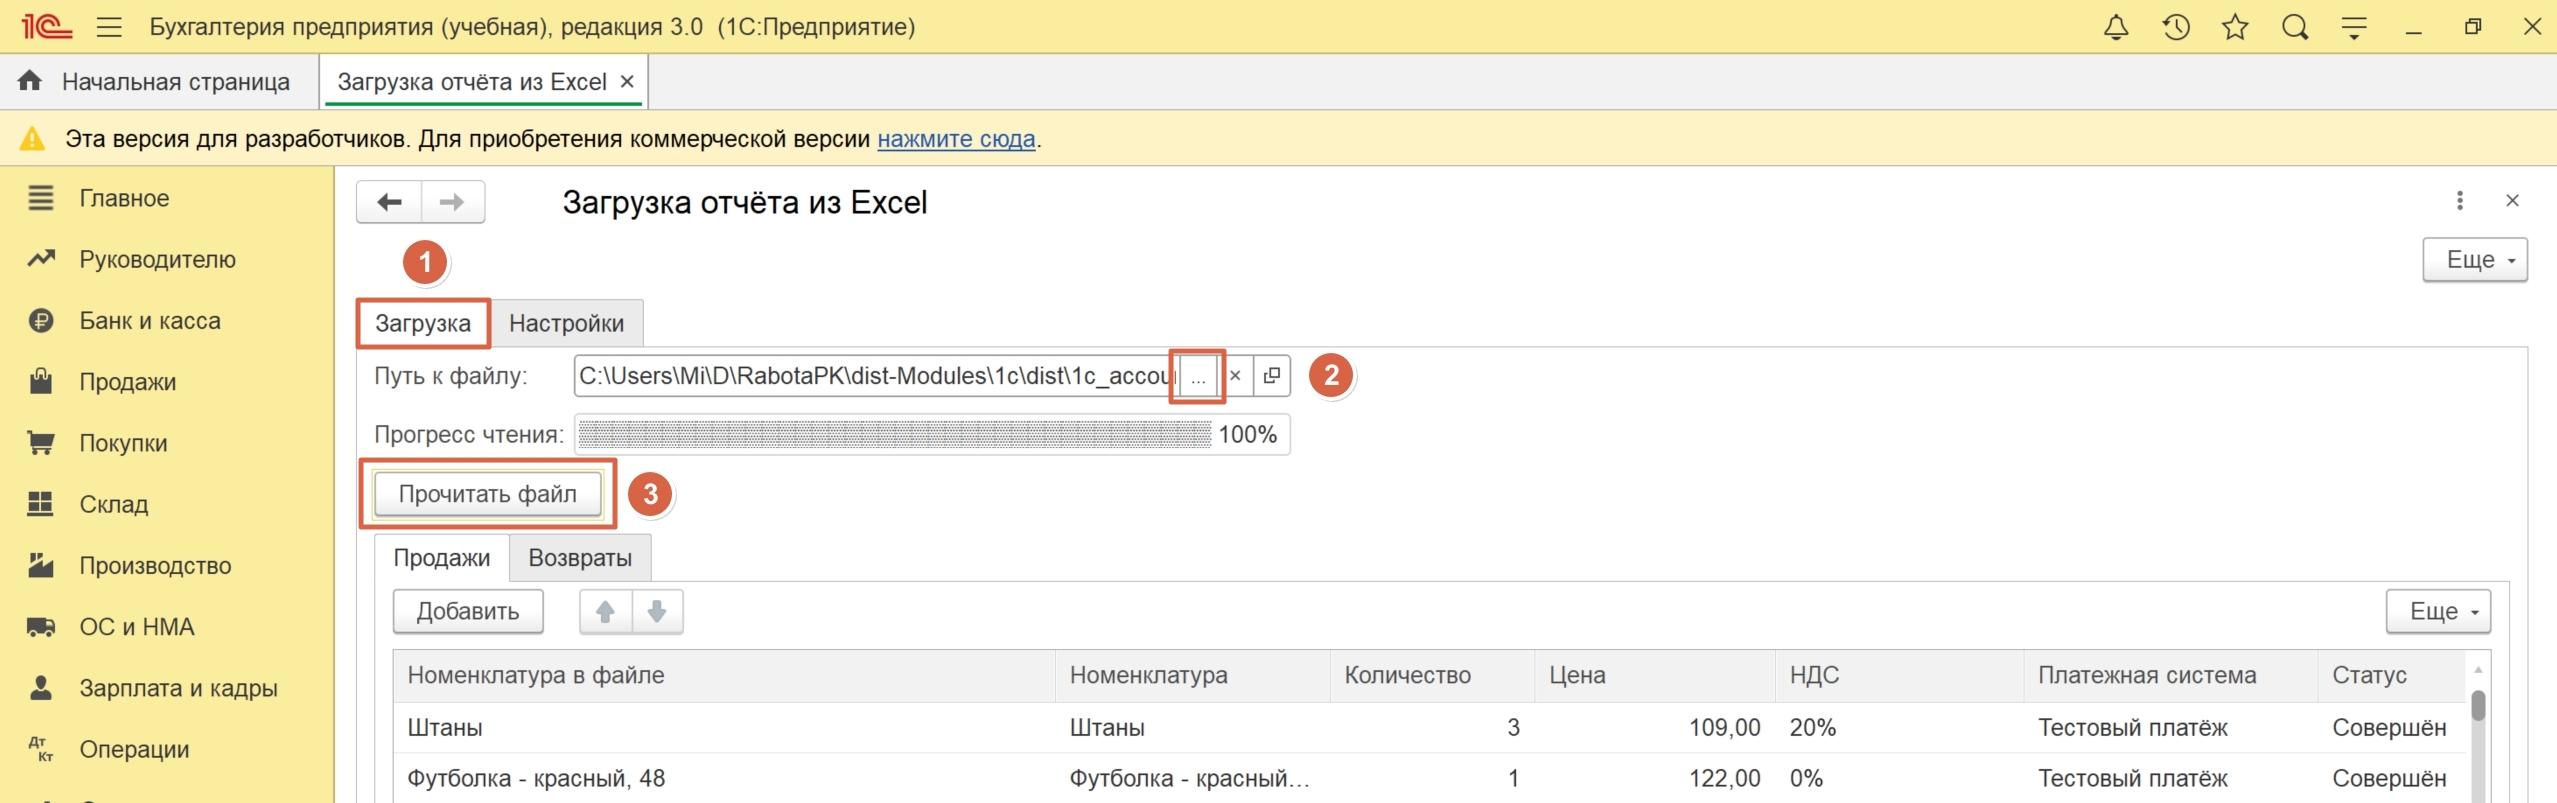Follow the нажмите сюда link
The image size is (2557, 803).
coord(955,139)
